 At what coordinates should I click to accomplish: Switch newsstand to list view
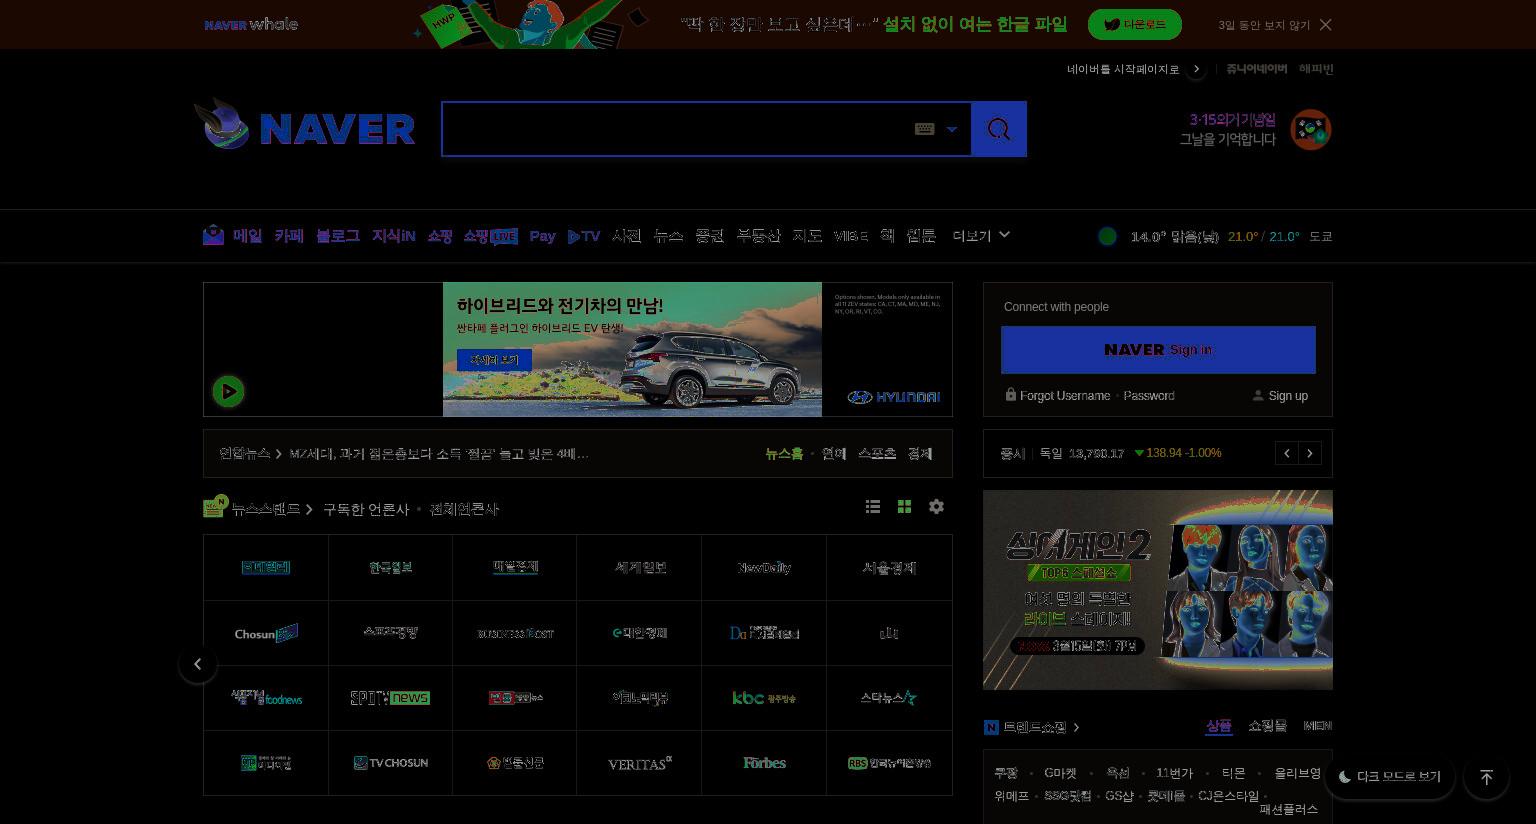tap(873, 507)
